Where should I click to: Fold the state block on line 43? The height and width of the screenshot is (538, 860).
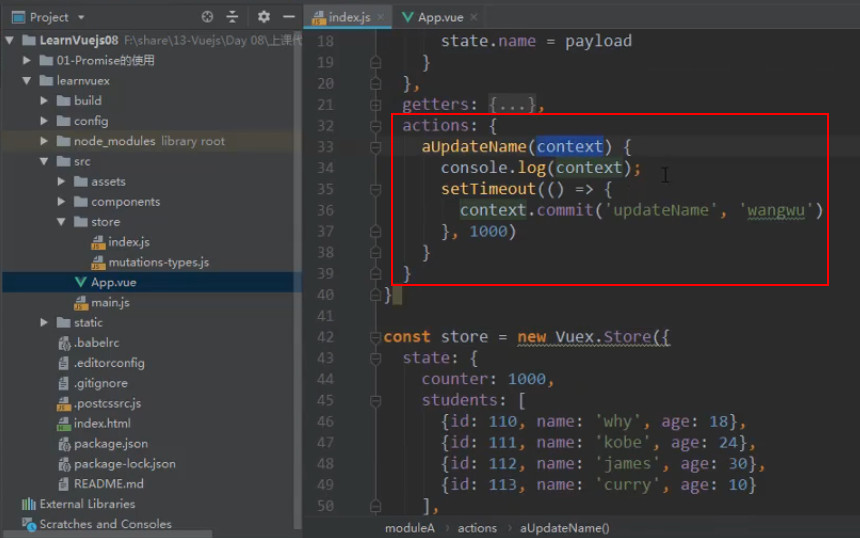(376, 358)
